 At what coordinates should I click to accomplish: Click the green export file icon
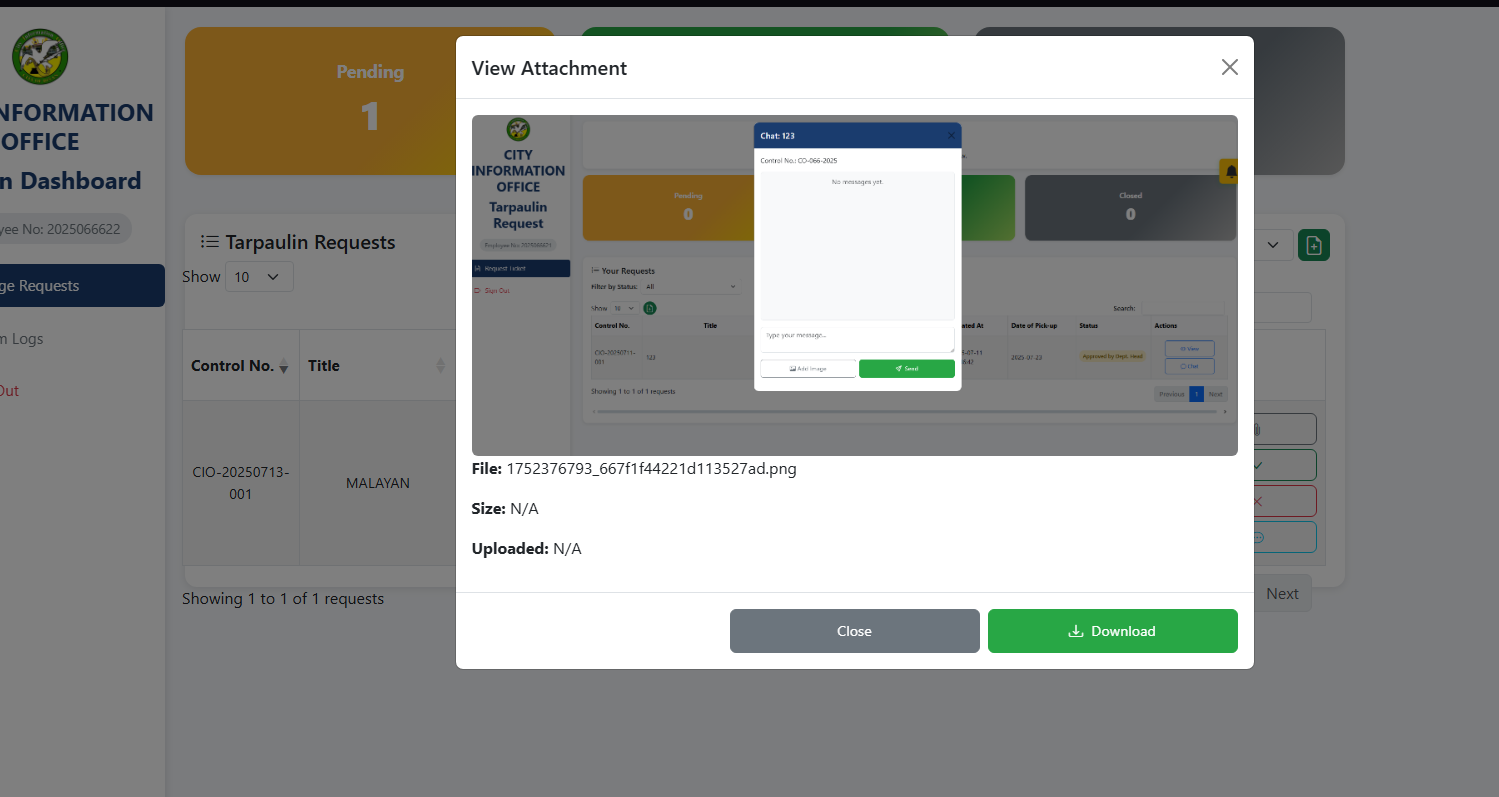(x=1313, y=245)
